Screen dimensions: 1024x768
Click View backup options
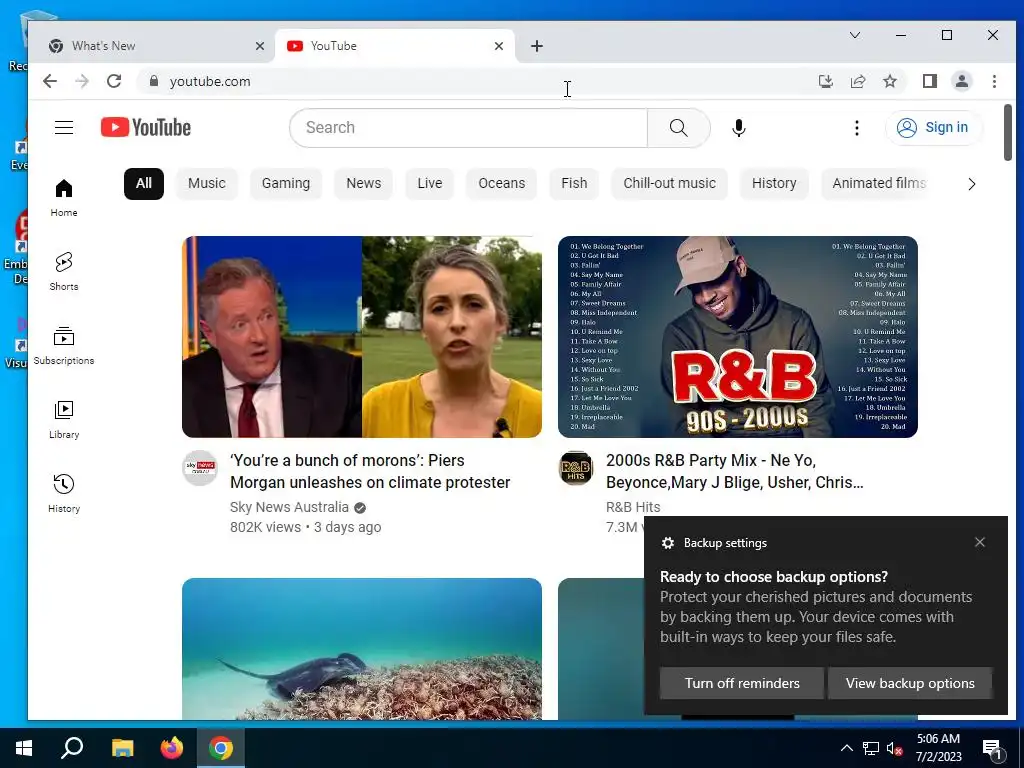click(x=910, y=683)
